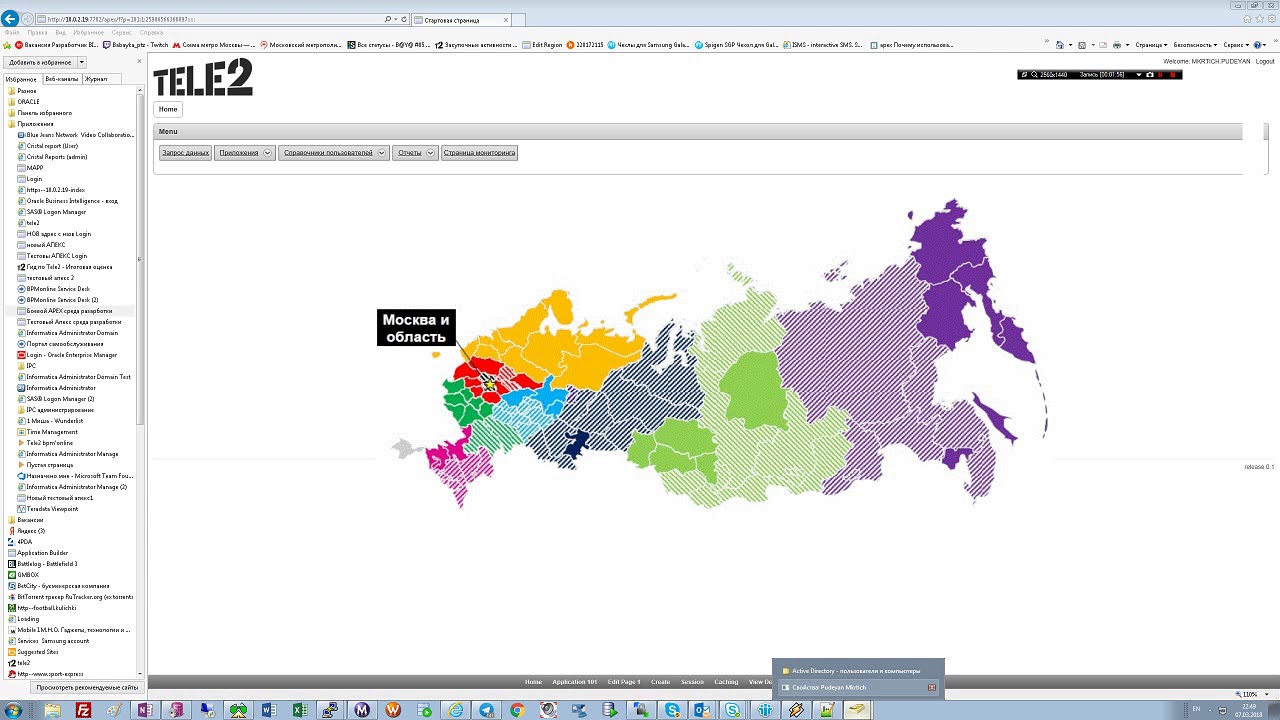
Task: Open Telegram from the taskbar
Action: pos(486,710)
